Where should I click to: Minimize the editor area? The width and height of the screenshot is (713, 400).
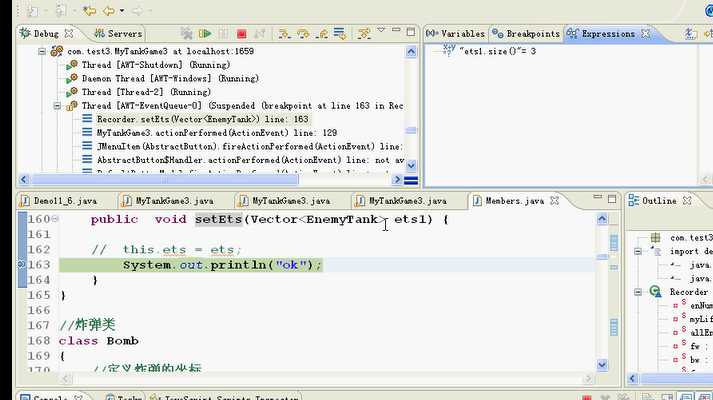(598, 197)
